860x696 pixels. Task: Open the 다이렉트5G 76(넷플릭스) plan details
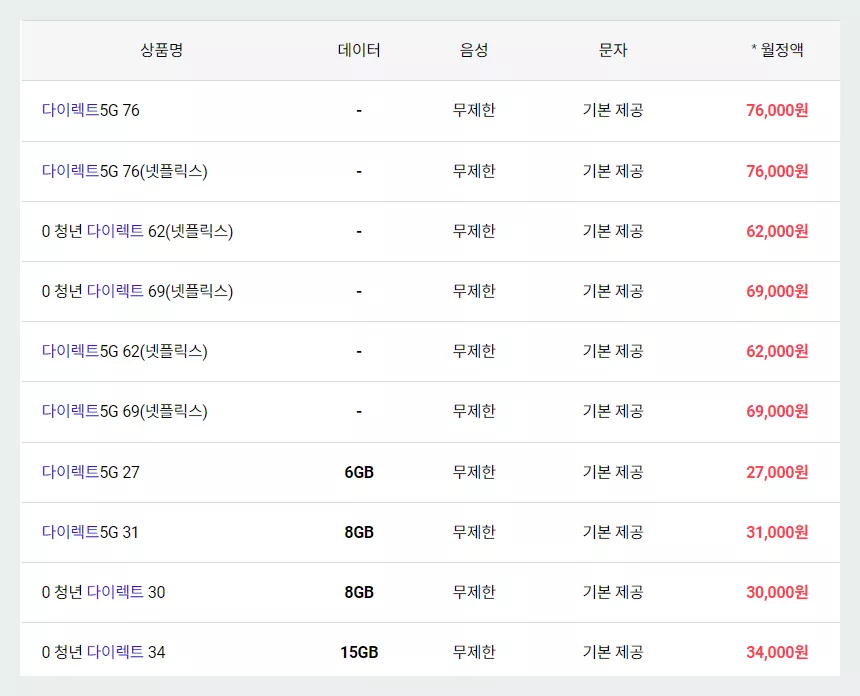(x=125, y=171)
